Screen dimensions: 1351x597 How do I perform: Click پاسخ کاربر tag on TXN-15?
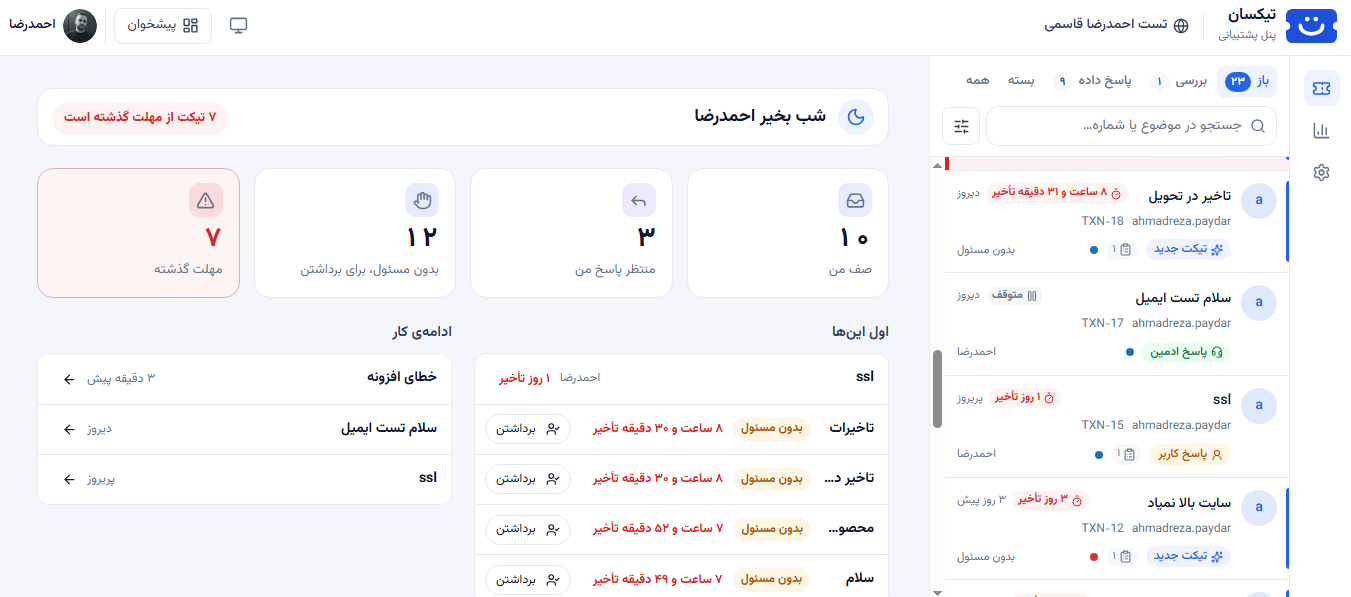tap(1190, 454)
